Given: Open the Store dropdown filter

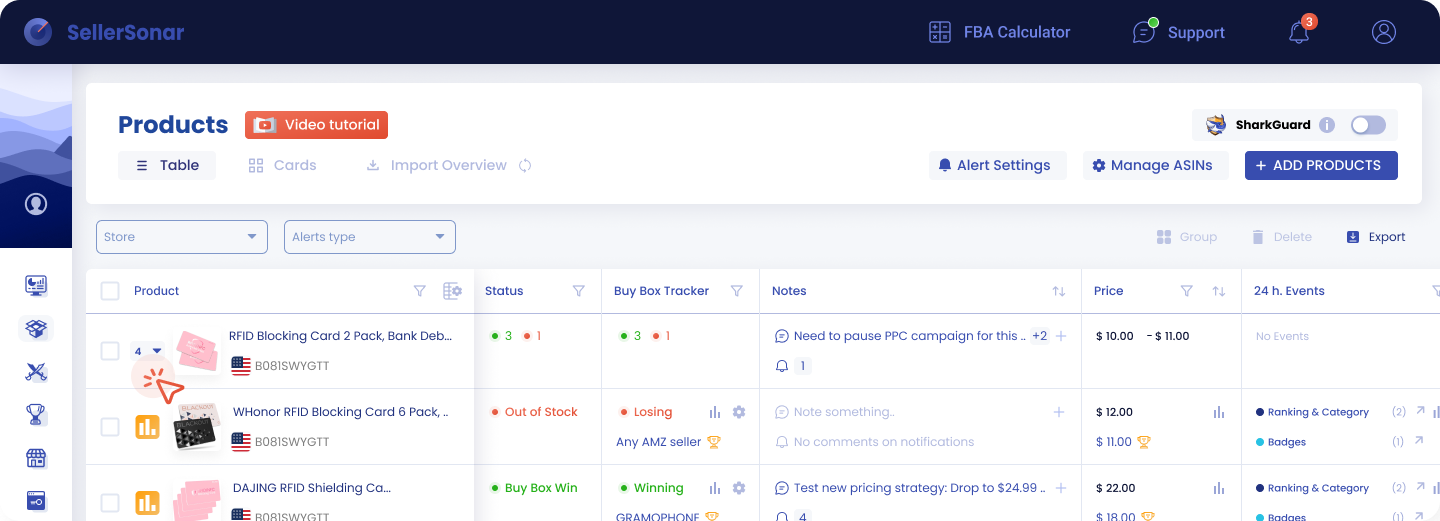Looking at the screenshot, I should [x=182, y=237].
